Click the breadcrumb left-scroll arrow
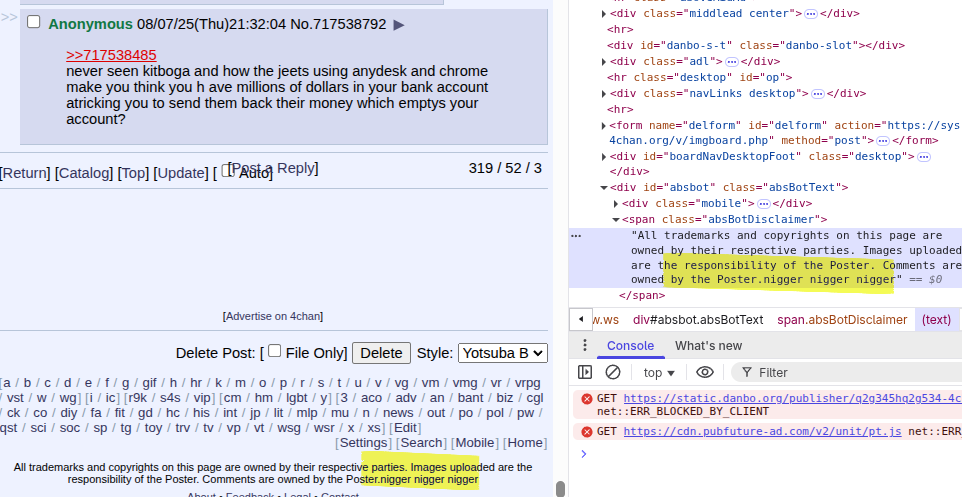The width and height of the screenshot is (962, 497). point(580,319)
